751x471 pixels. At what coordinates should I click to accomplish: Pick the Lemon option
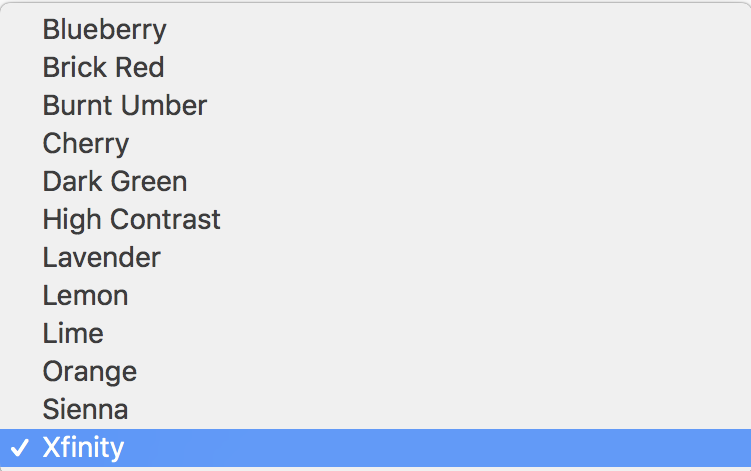[x=85, y=295]
